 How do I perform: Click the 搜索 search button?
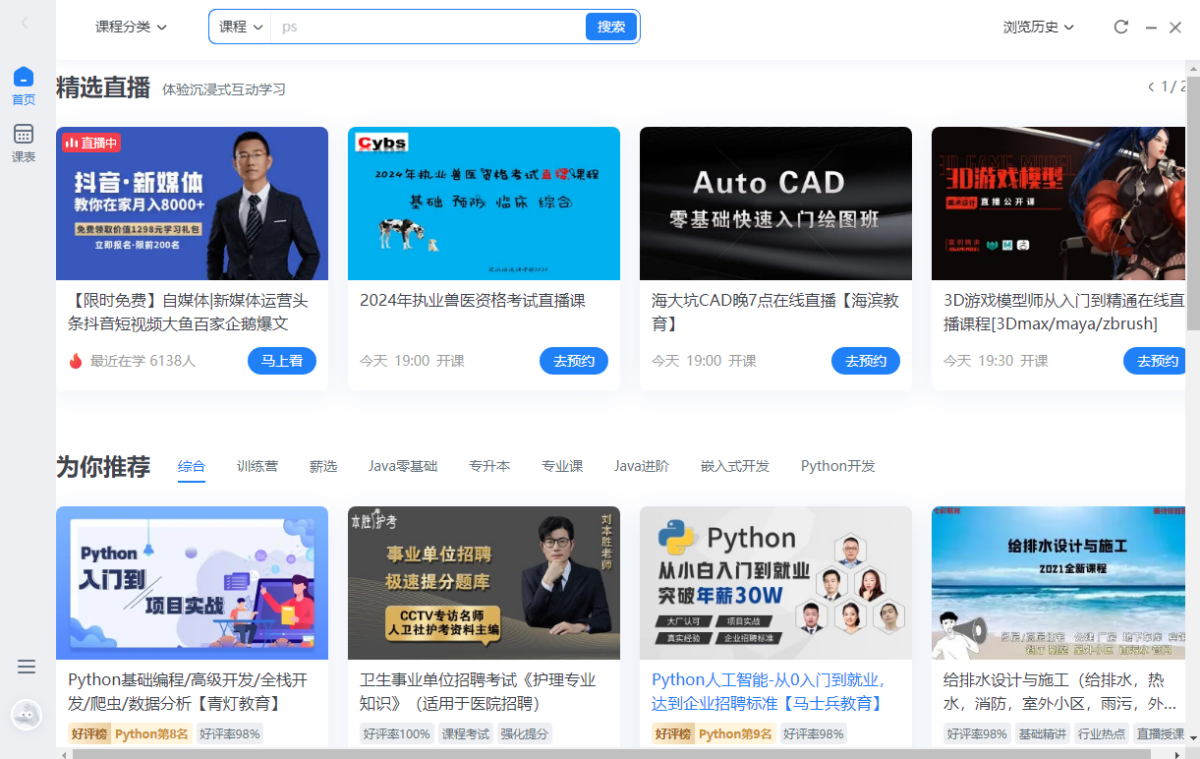pyautogui.click(x=611, y=27)
